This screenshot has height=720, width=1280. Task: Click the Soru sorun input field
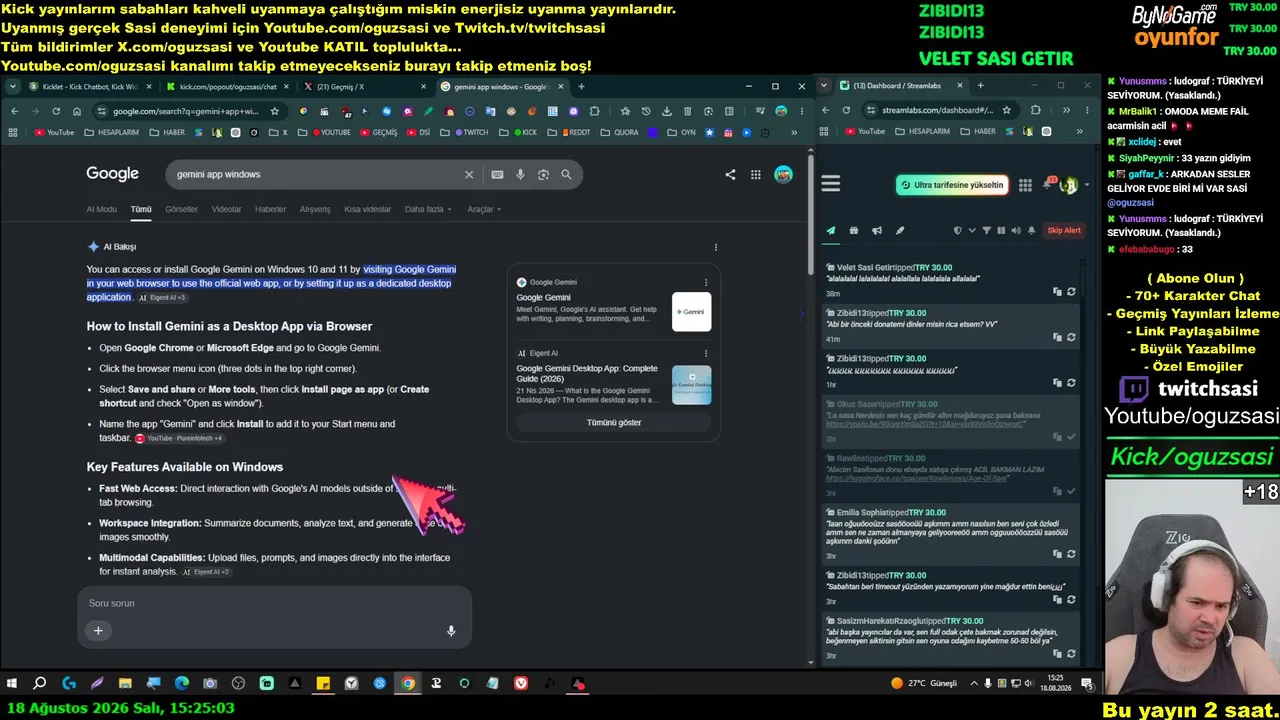[x=274, y=603]
